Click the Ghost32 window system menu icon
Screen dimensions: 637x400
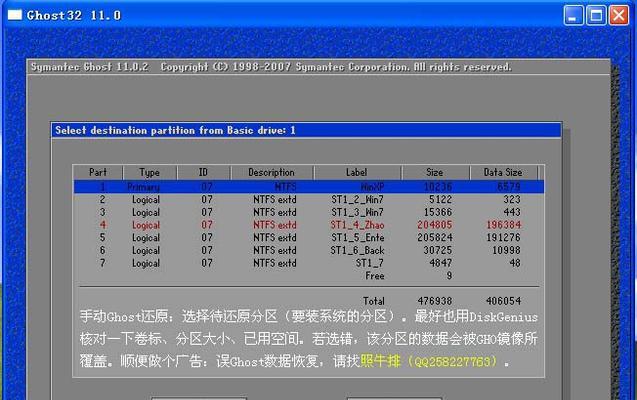tap(15, 15)
